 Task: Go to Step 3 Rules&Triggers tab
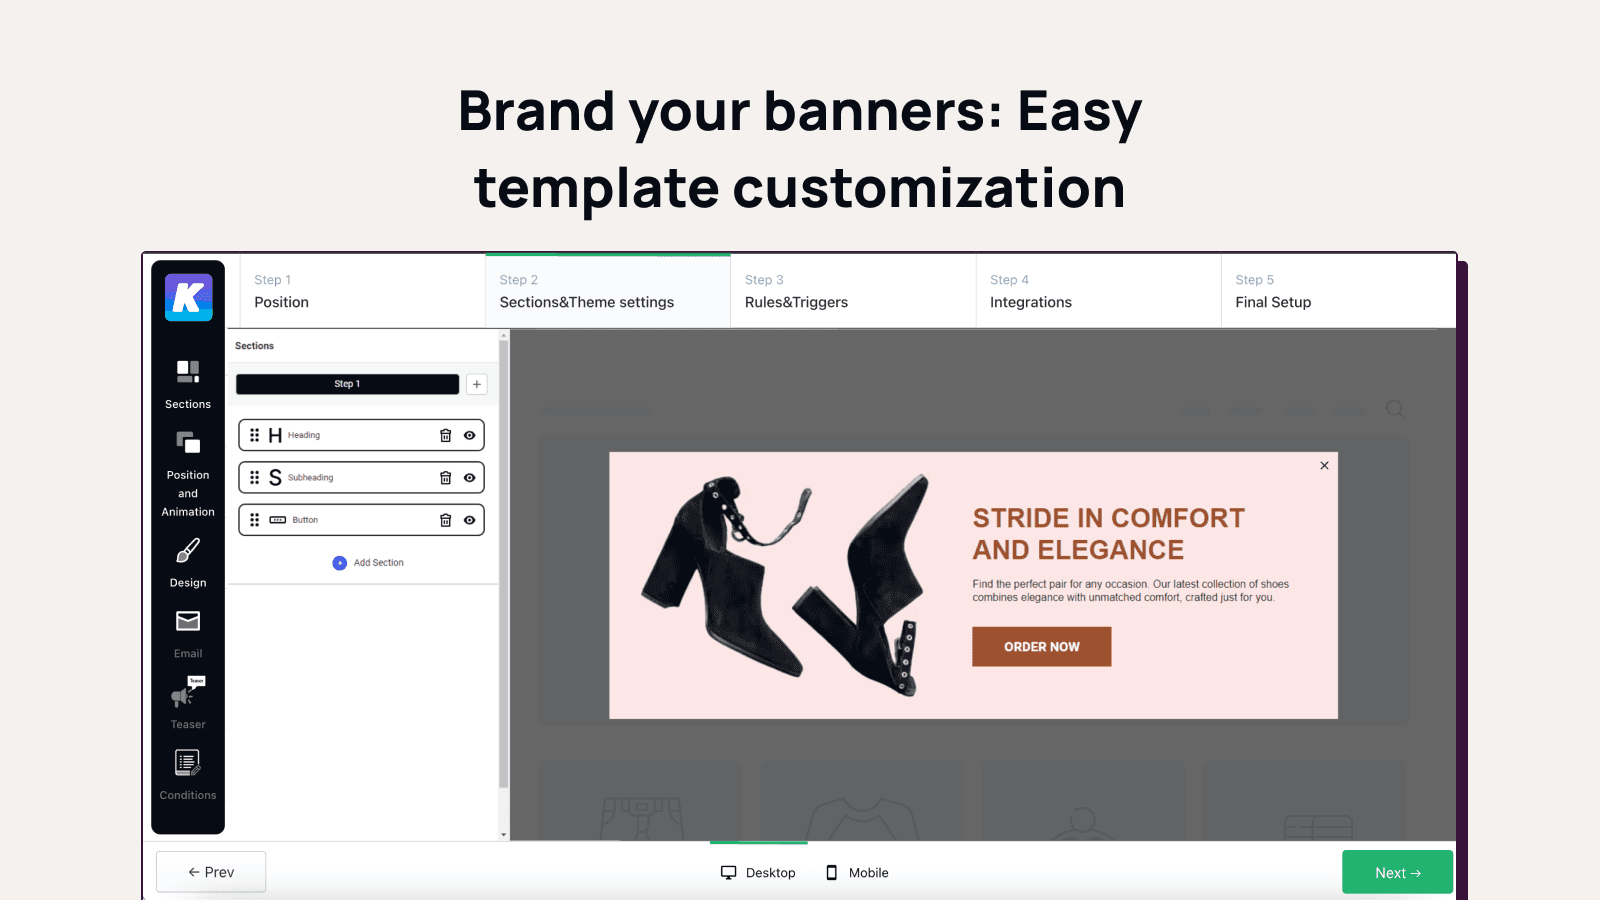[852, 291]
